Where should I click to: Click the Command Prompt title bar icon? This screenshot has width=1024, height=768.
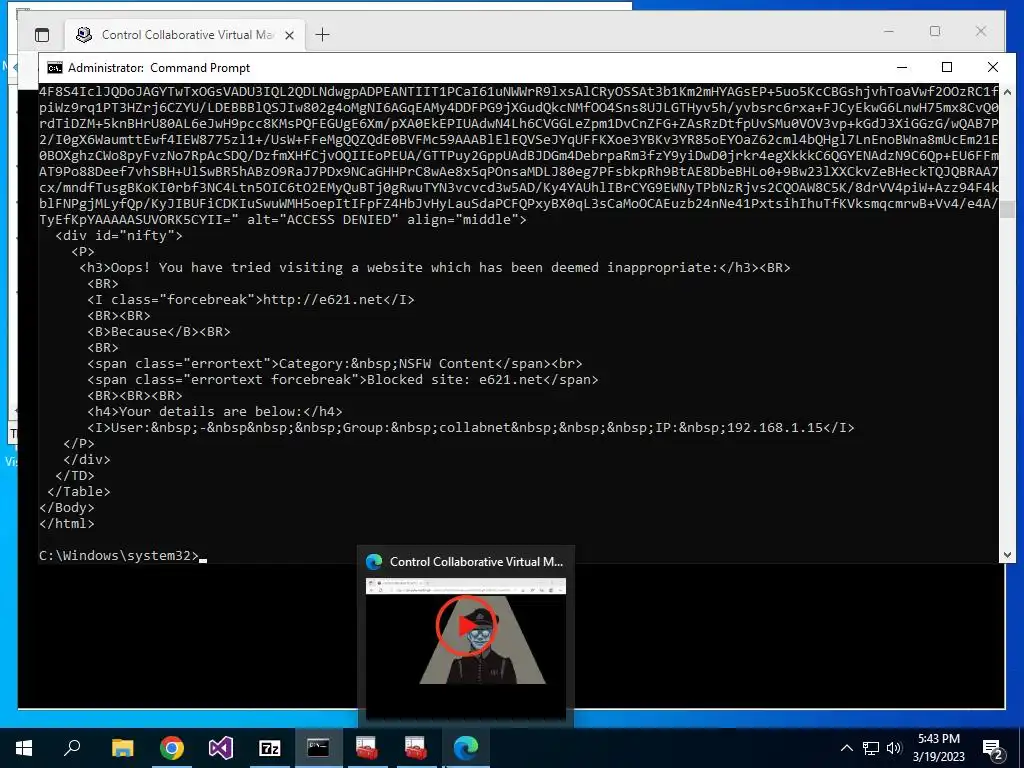click(x=55, y=68)
